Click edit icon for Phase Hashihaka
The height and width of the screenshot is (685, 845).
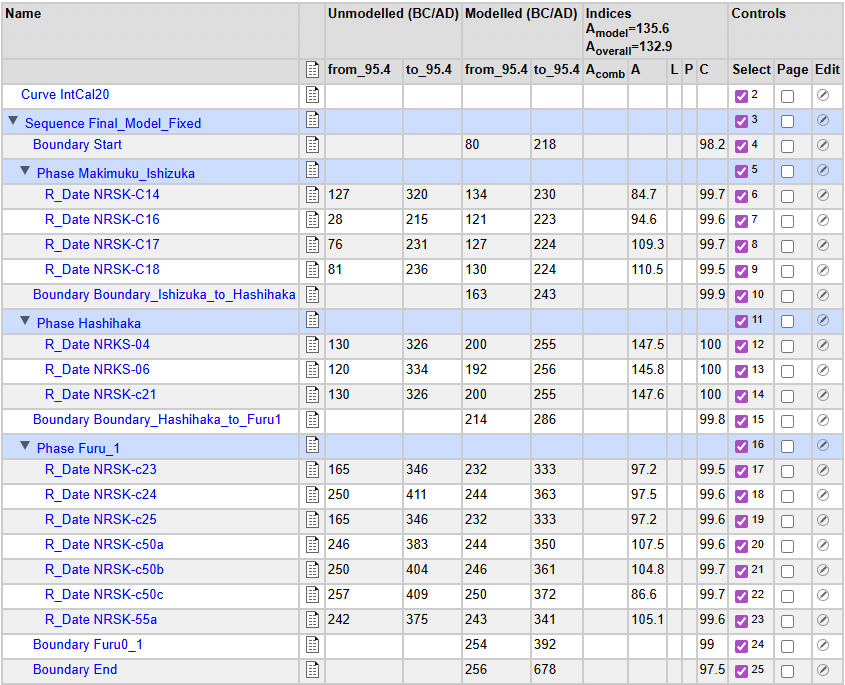point(822,321)
